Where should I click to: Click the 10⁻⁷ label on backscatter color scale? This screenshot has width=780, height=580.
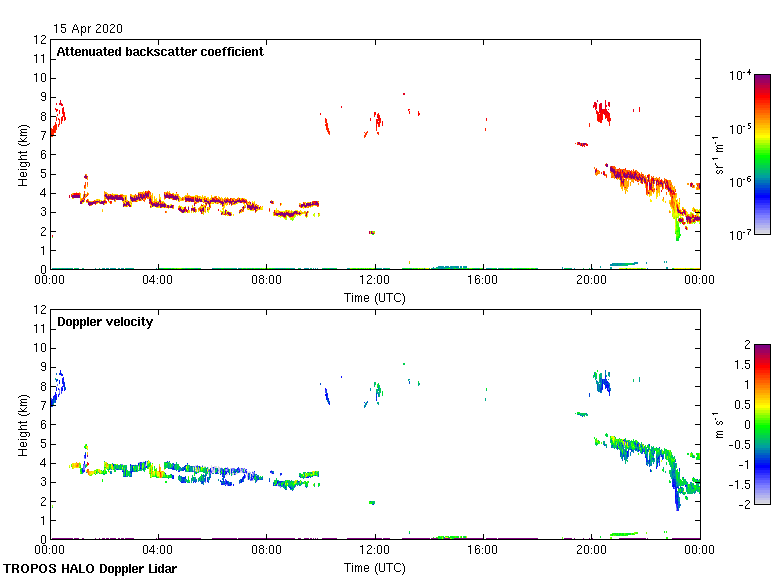point(740,235)
